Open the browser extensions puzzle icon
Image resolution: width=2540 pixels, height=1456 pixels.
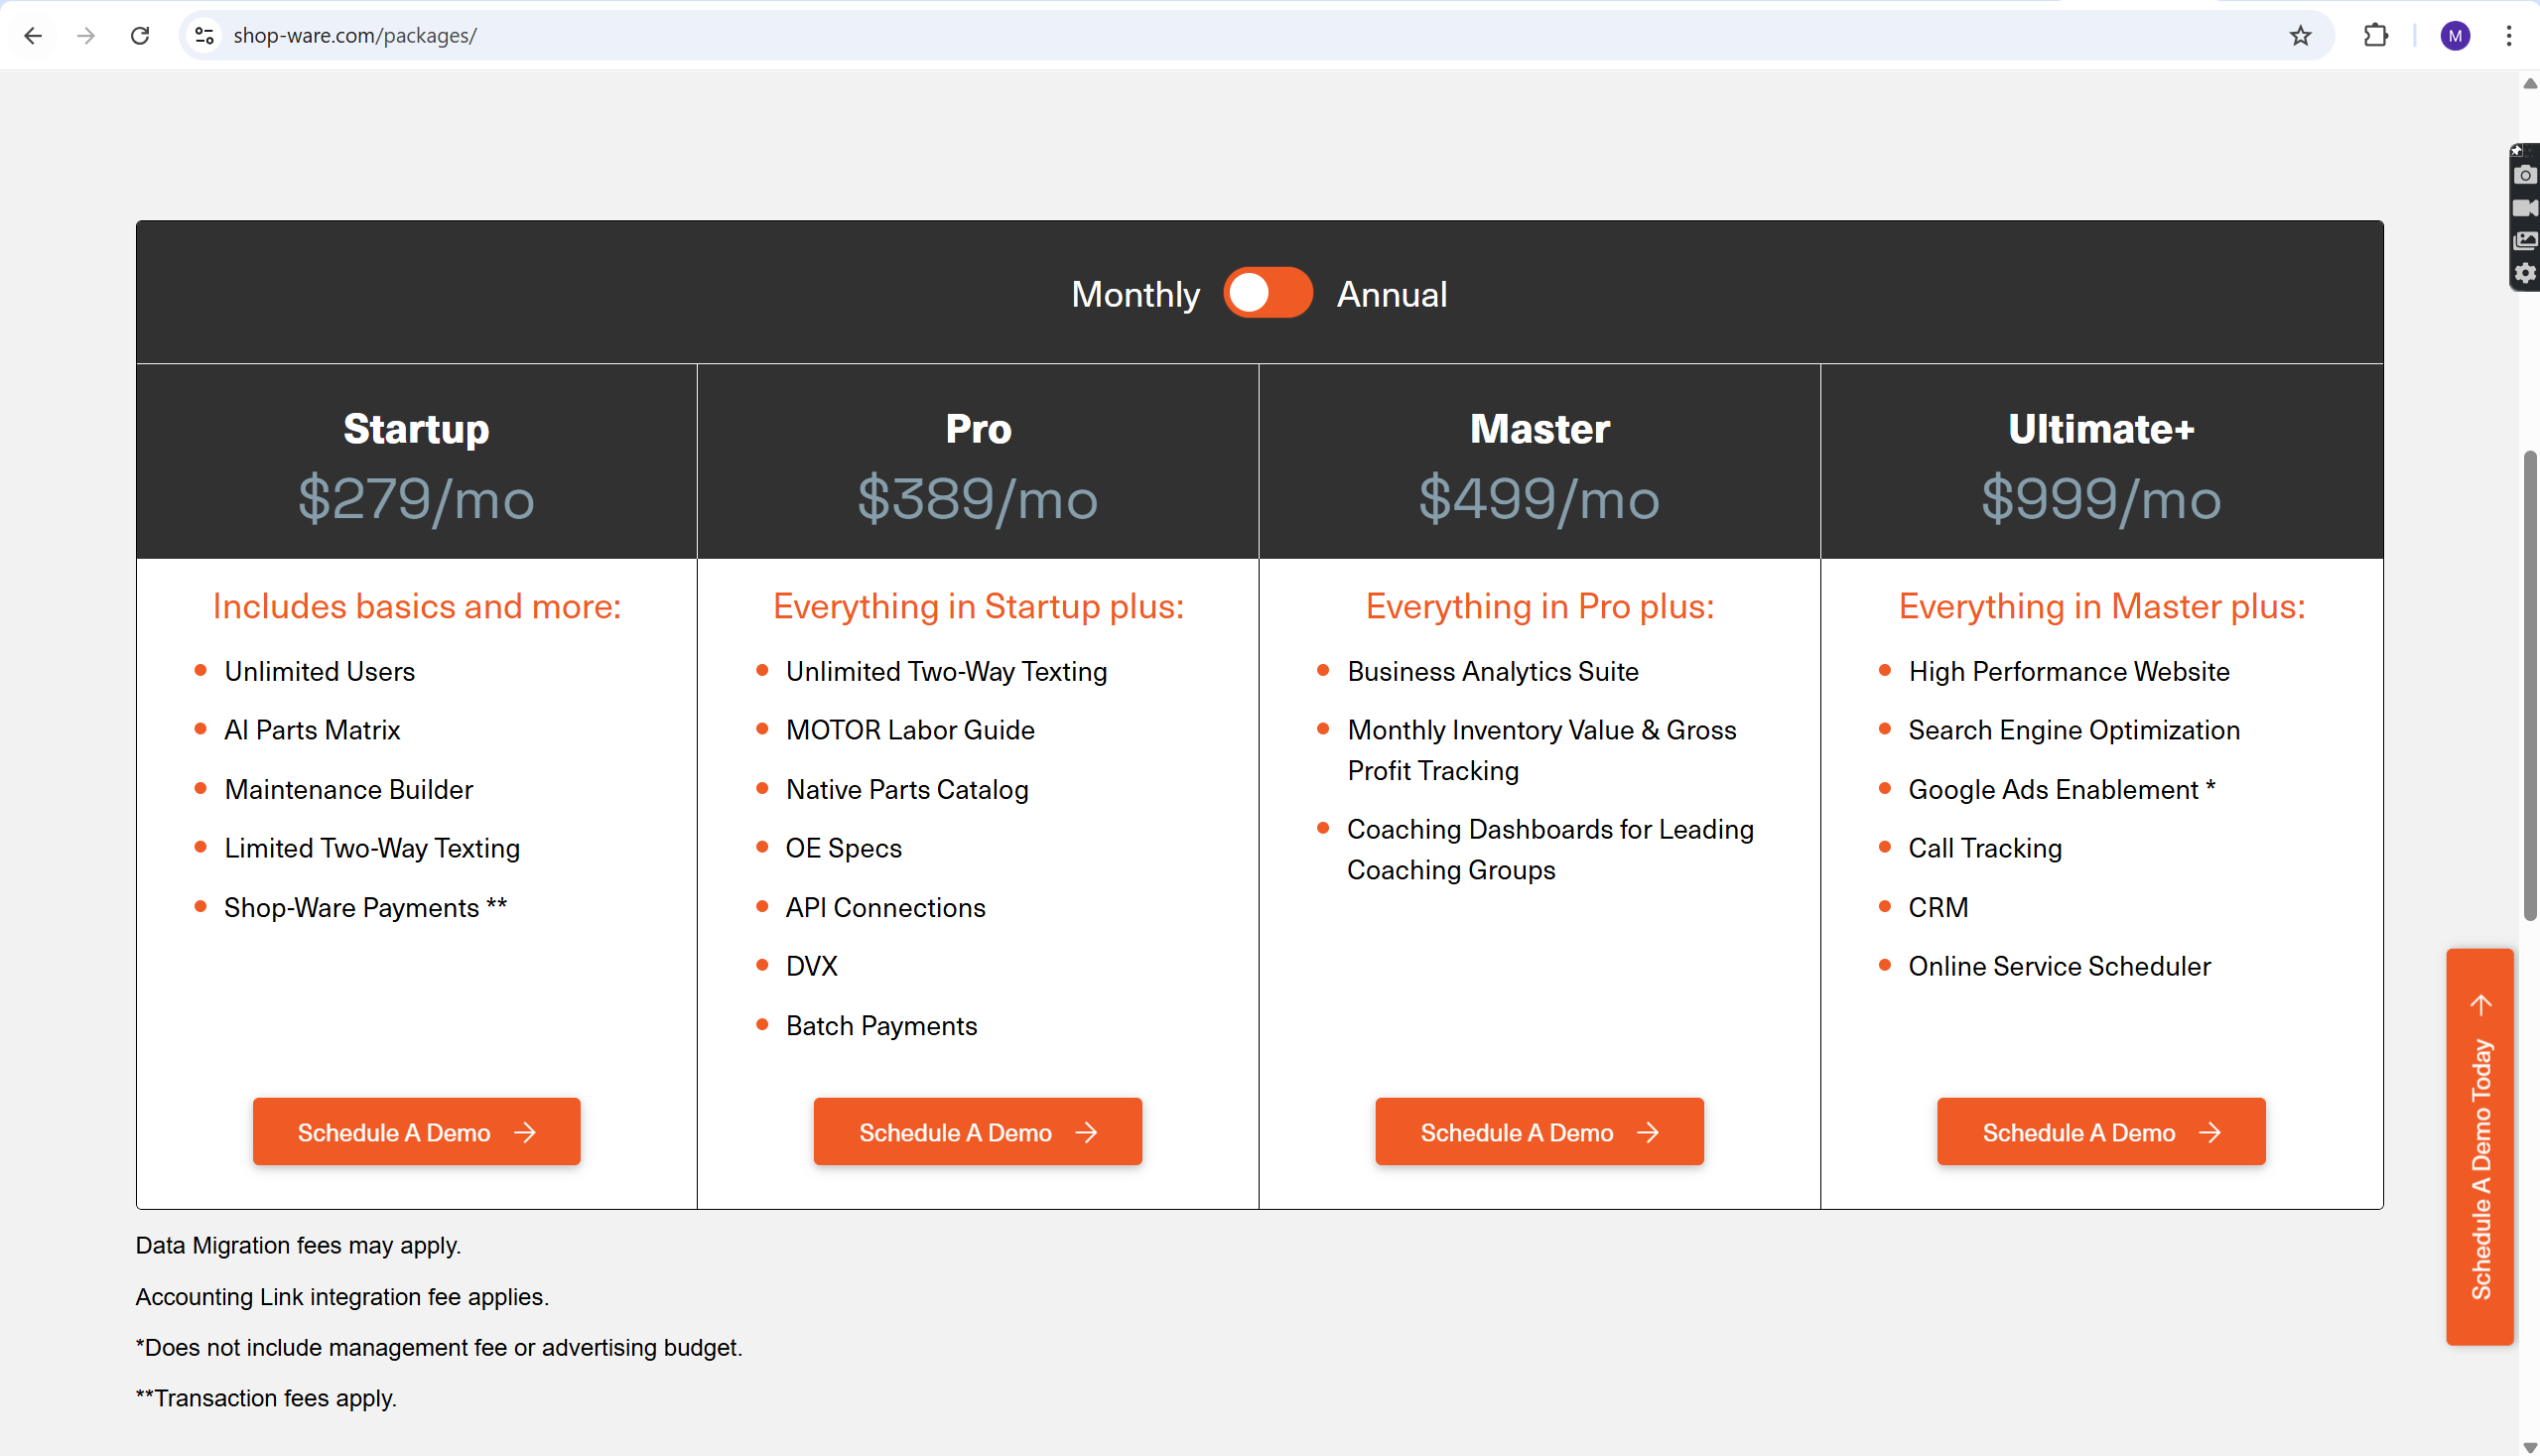(x=2375, y=36)
